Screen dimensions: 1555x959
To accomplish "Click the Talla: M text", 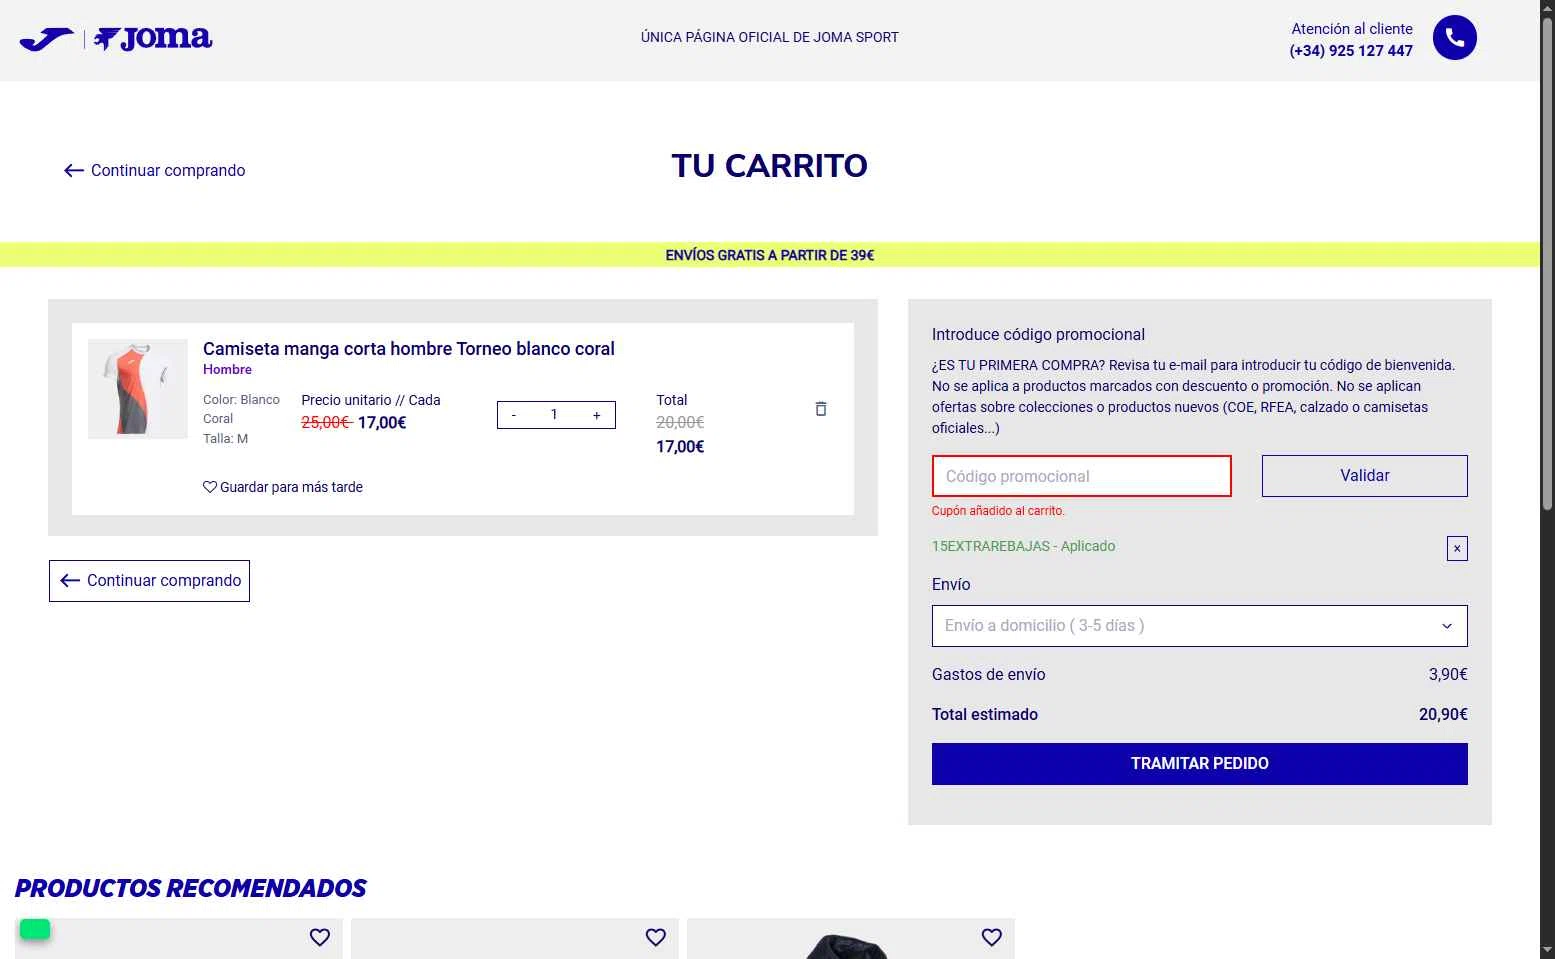I will (225, 439).
